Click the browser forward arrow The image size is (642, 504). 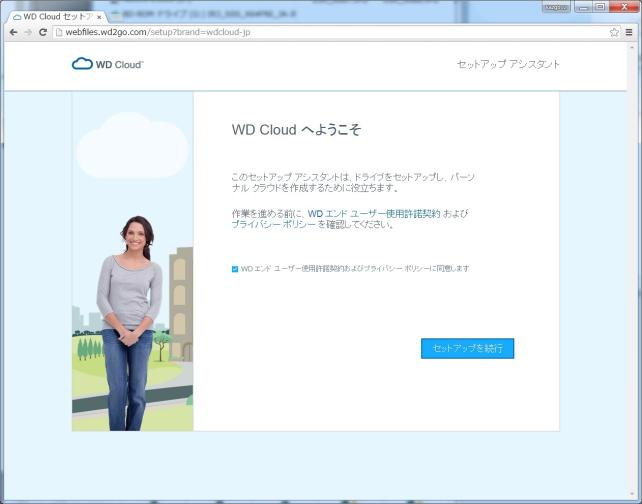(27, 32)
